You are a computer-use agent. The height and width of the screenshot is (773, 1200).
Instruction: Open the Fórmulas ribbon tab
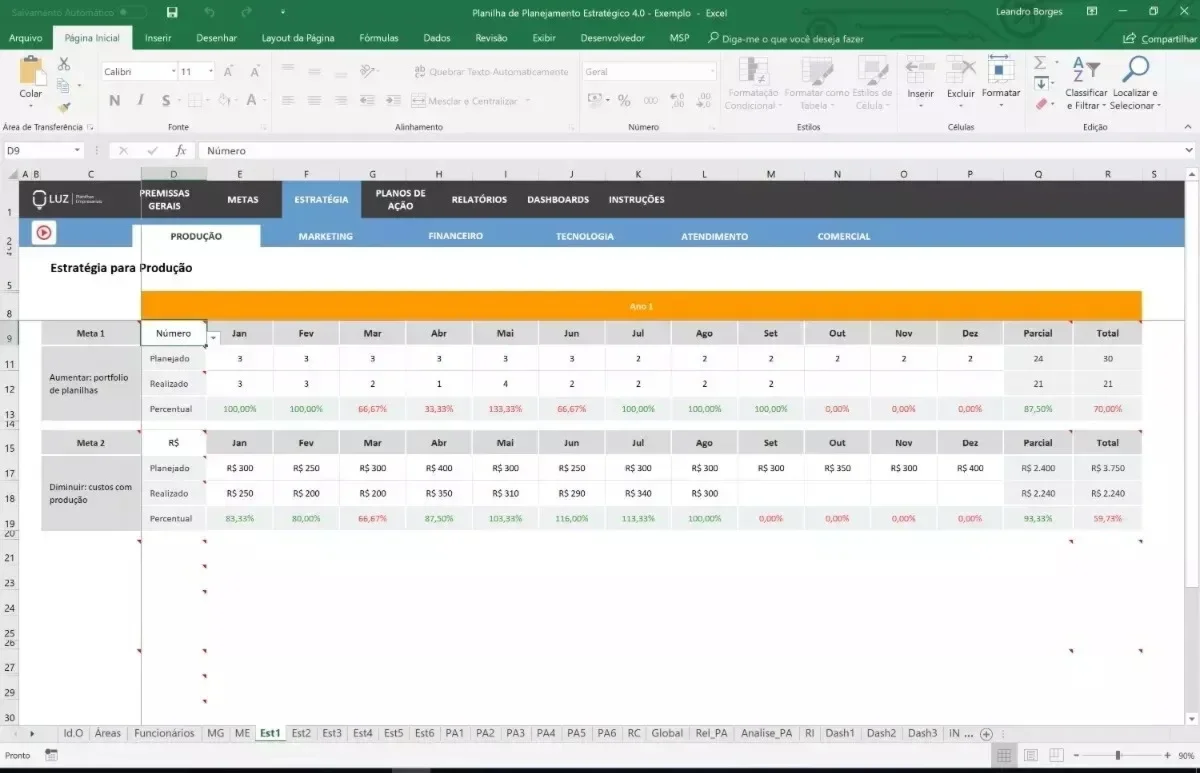point(379,38)
